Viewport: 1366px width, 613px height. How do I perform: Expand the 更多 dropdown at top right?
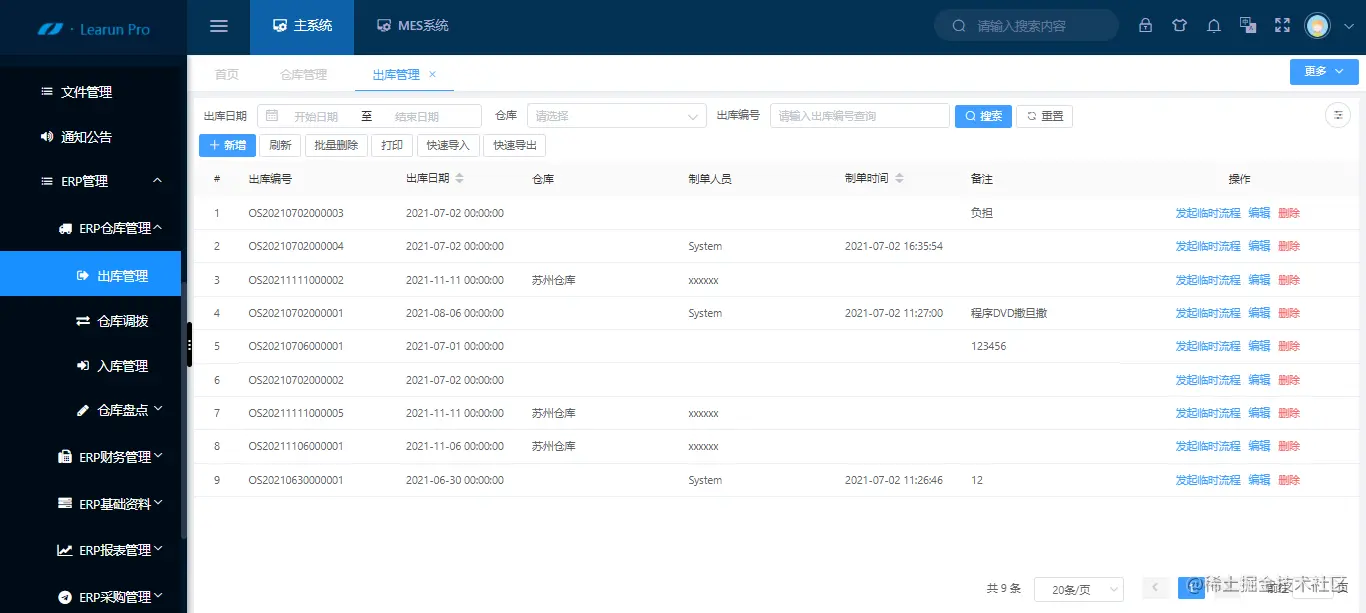point(1322,71)
